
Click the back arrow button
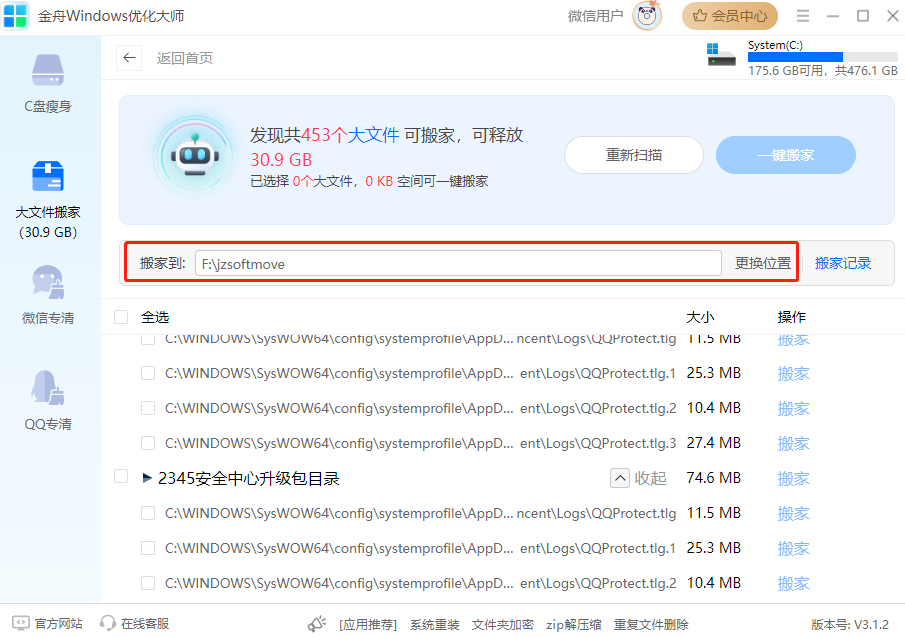(129, 58)
